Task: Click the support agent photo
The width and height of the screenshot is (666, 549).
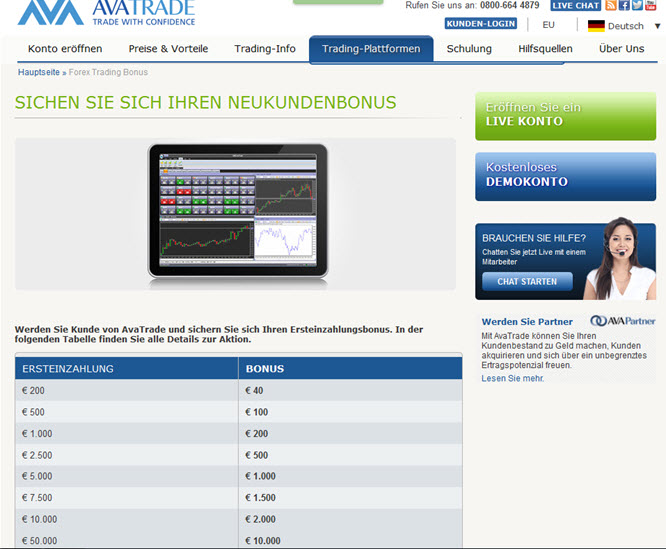Action: (x=621, y=259)
